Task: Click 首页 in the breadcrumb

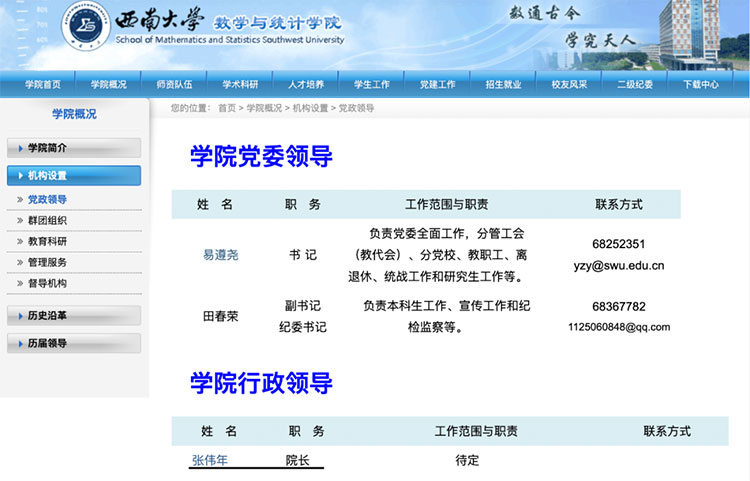Action: (227, 108)
